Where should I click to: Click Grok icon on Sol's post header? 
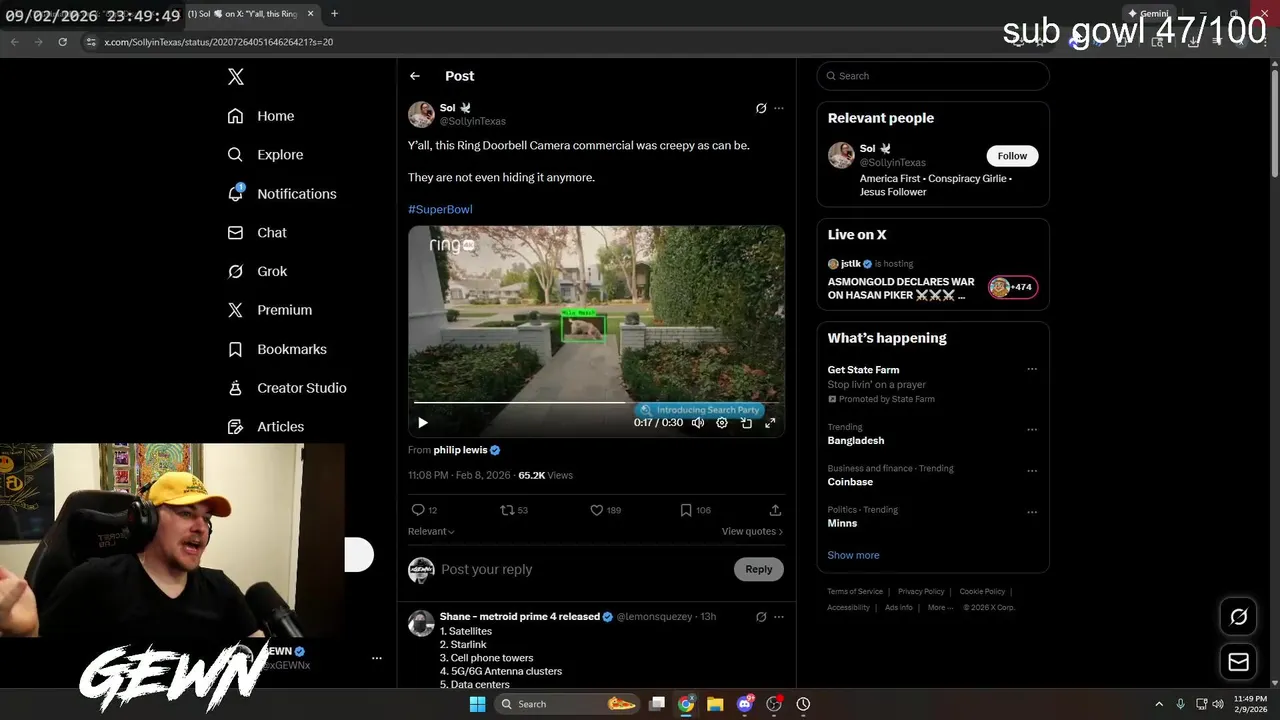pos(761,108)
